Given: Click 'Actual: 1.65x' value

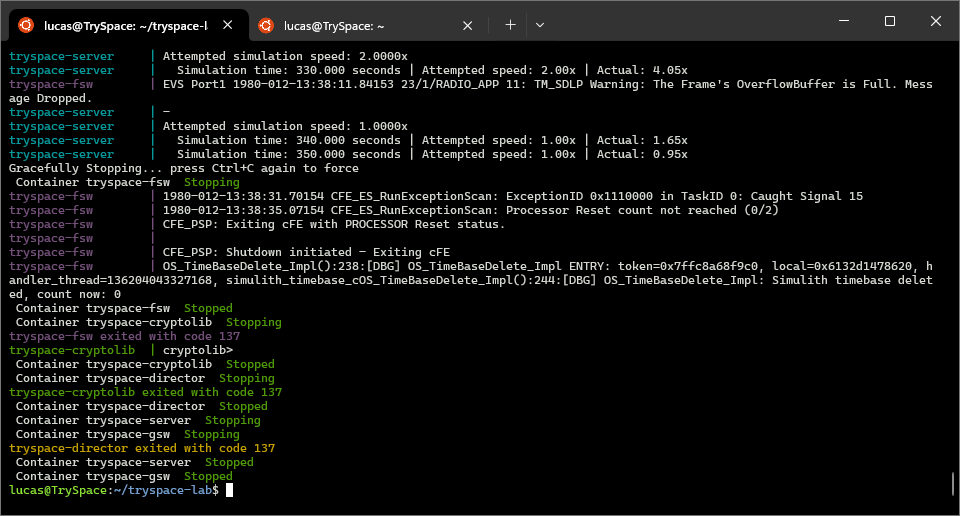Looking at the screenshot, I should click(x=642, y=140).
